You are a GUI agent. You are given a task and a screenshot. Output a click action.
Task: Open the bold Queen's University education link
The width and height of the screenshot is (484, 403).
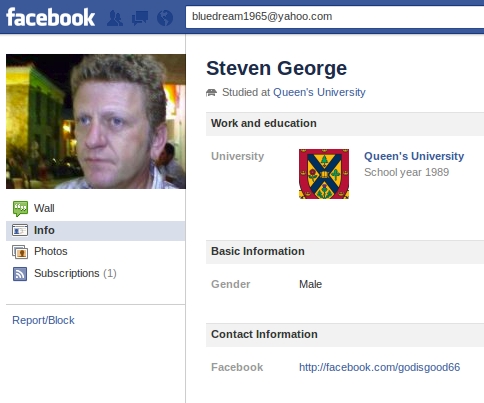414,156
